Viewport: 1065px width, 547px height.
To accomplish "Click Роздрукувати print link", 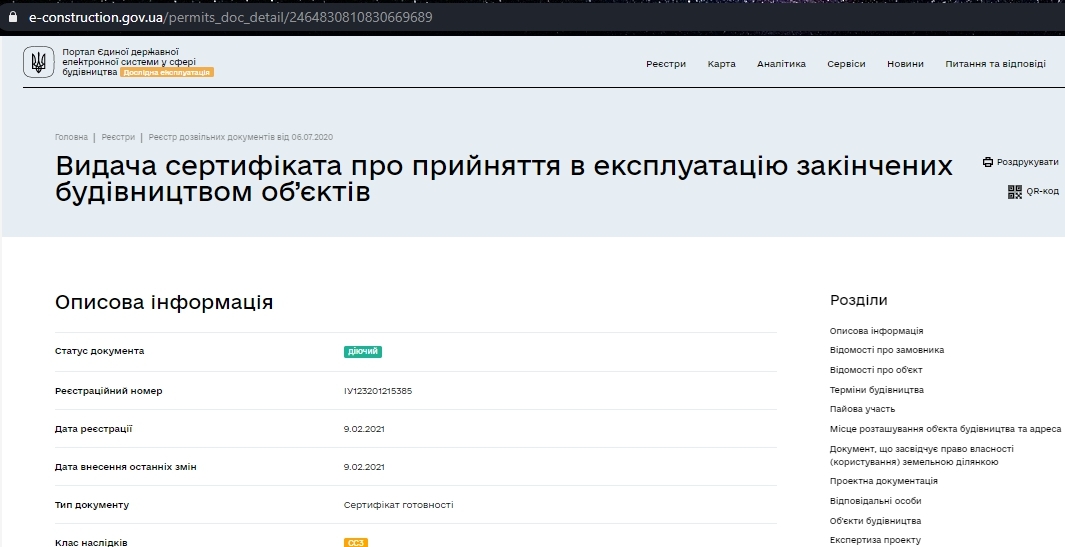I will (x=1028, y=162).
